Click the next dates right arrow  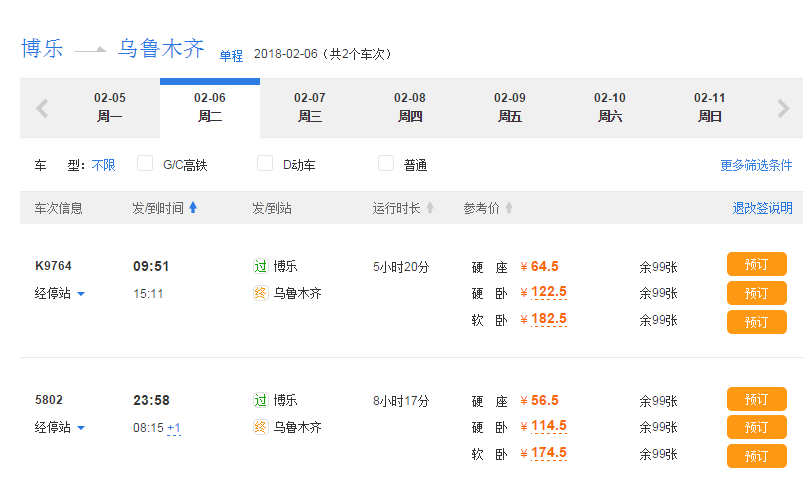point(783,108)
